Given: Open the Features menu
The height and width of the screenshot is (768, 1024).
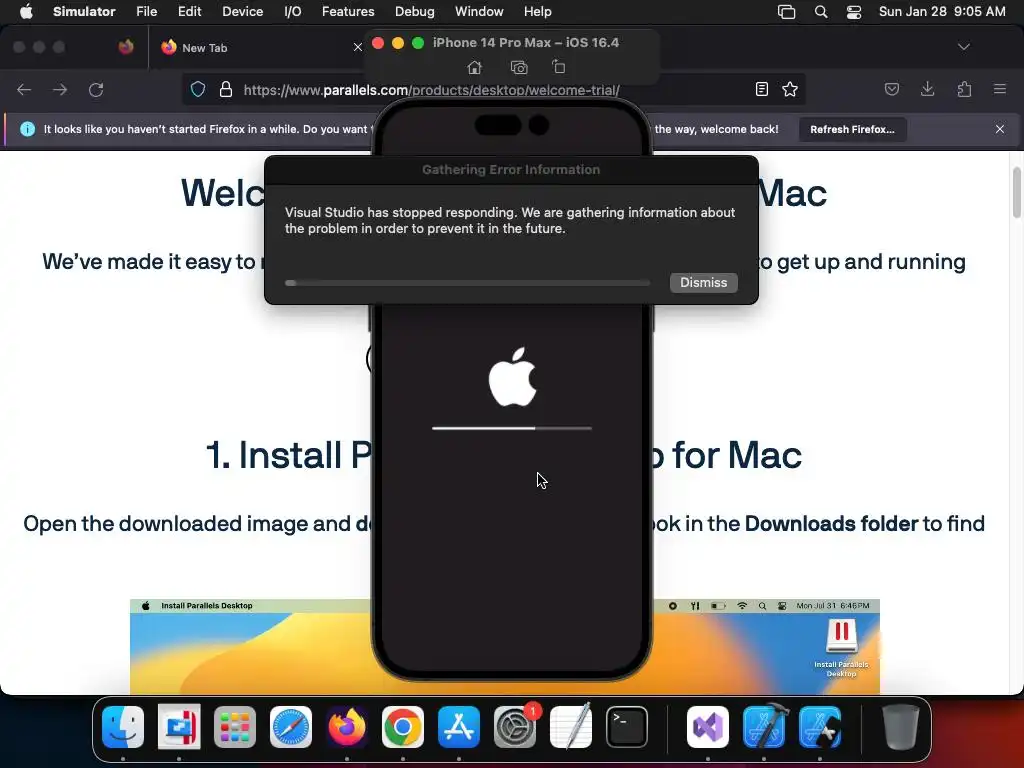Looking at the screenshot, I should (348, 12).
